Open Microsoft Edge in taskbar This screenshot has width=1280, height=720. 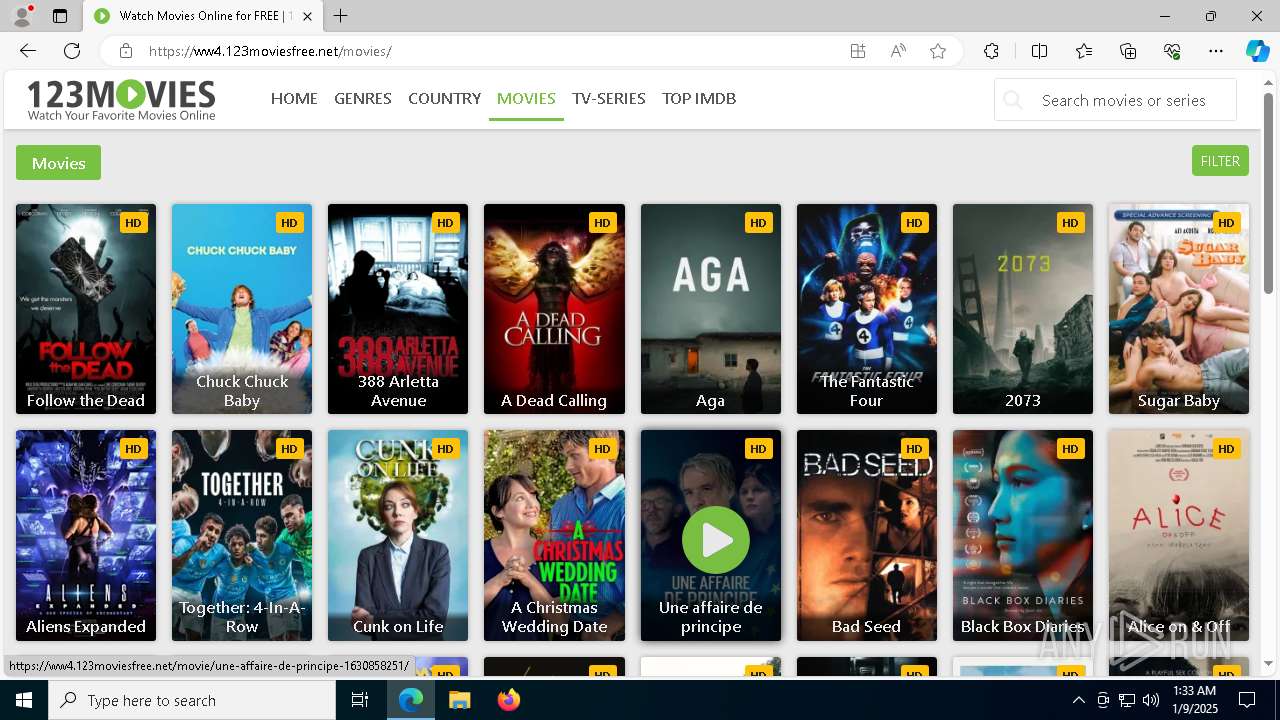(x=411, y=700)
